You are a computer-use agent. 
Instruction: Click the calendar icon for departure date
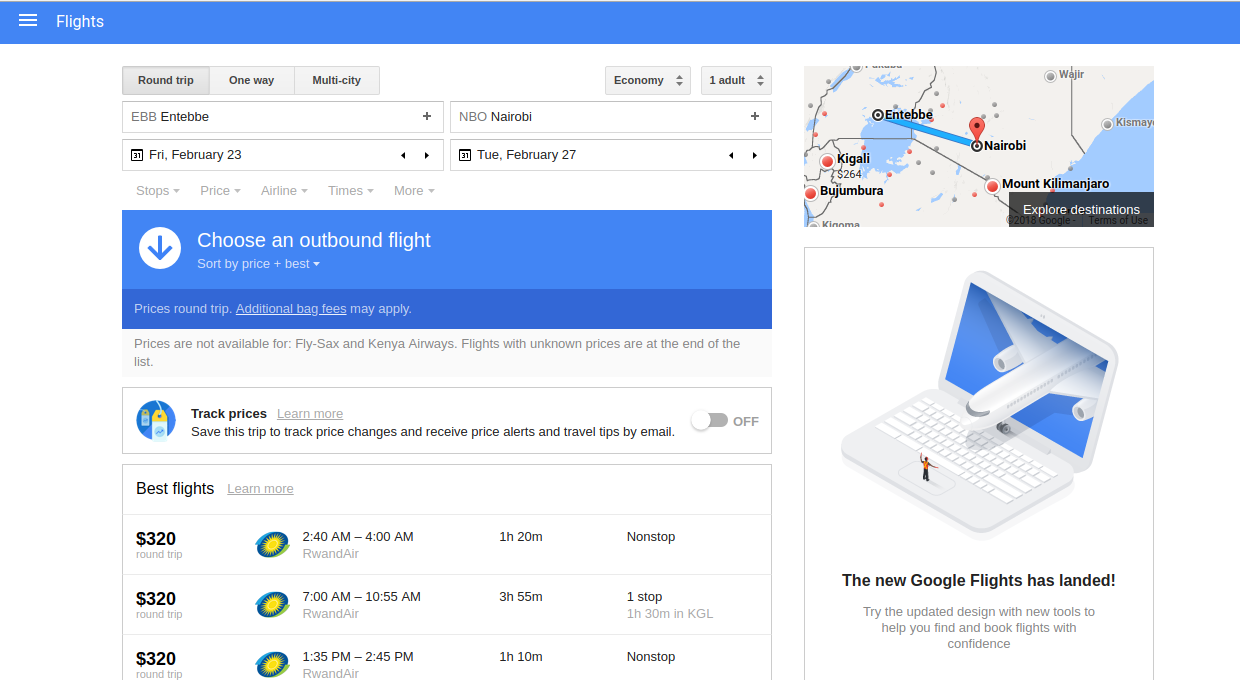(137, 155)
